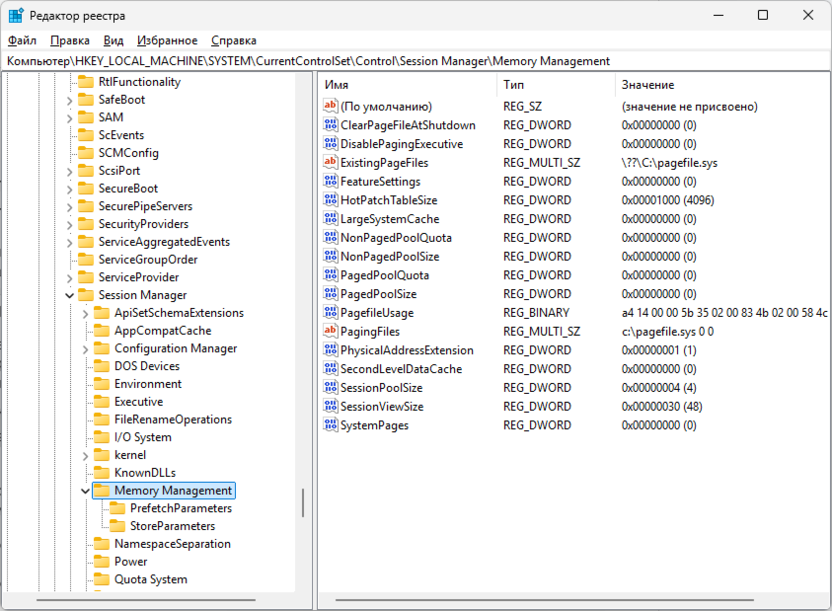
Task: Select the ServiceGroupOrder key
Action: [148, 259]
